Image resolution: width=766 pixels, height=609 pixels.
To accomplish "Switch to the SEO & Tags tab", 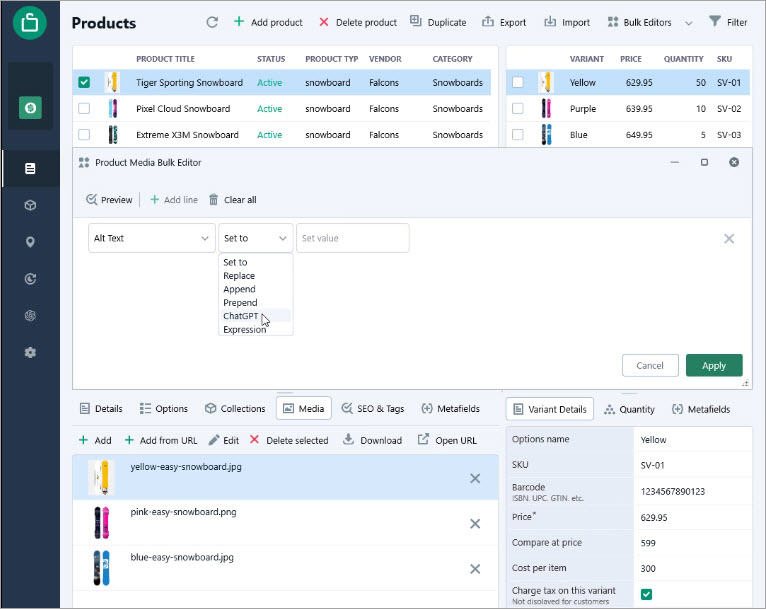I will 373,408.
